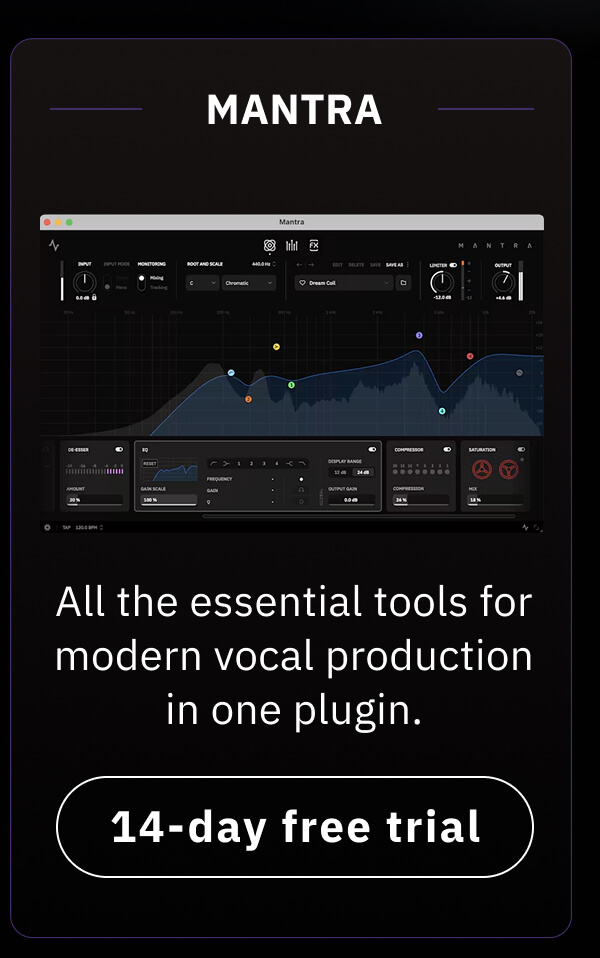Image resolution: width=600 pixels, height=958 pixels.
Task: Click the left red saturation mode icon
Action: [482, 469]
